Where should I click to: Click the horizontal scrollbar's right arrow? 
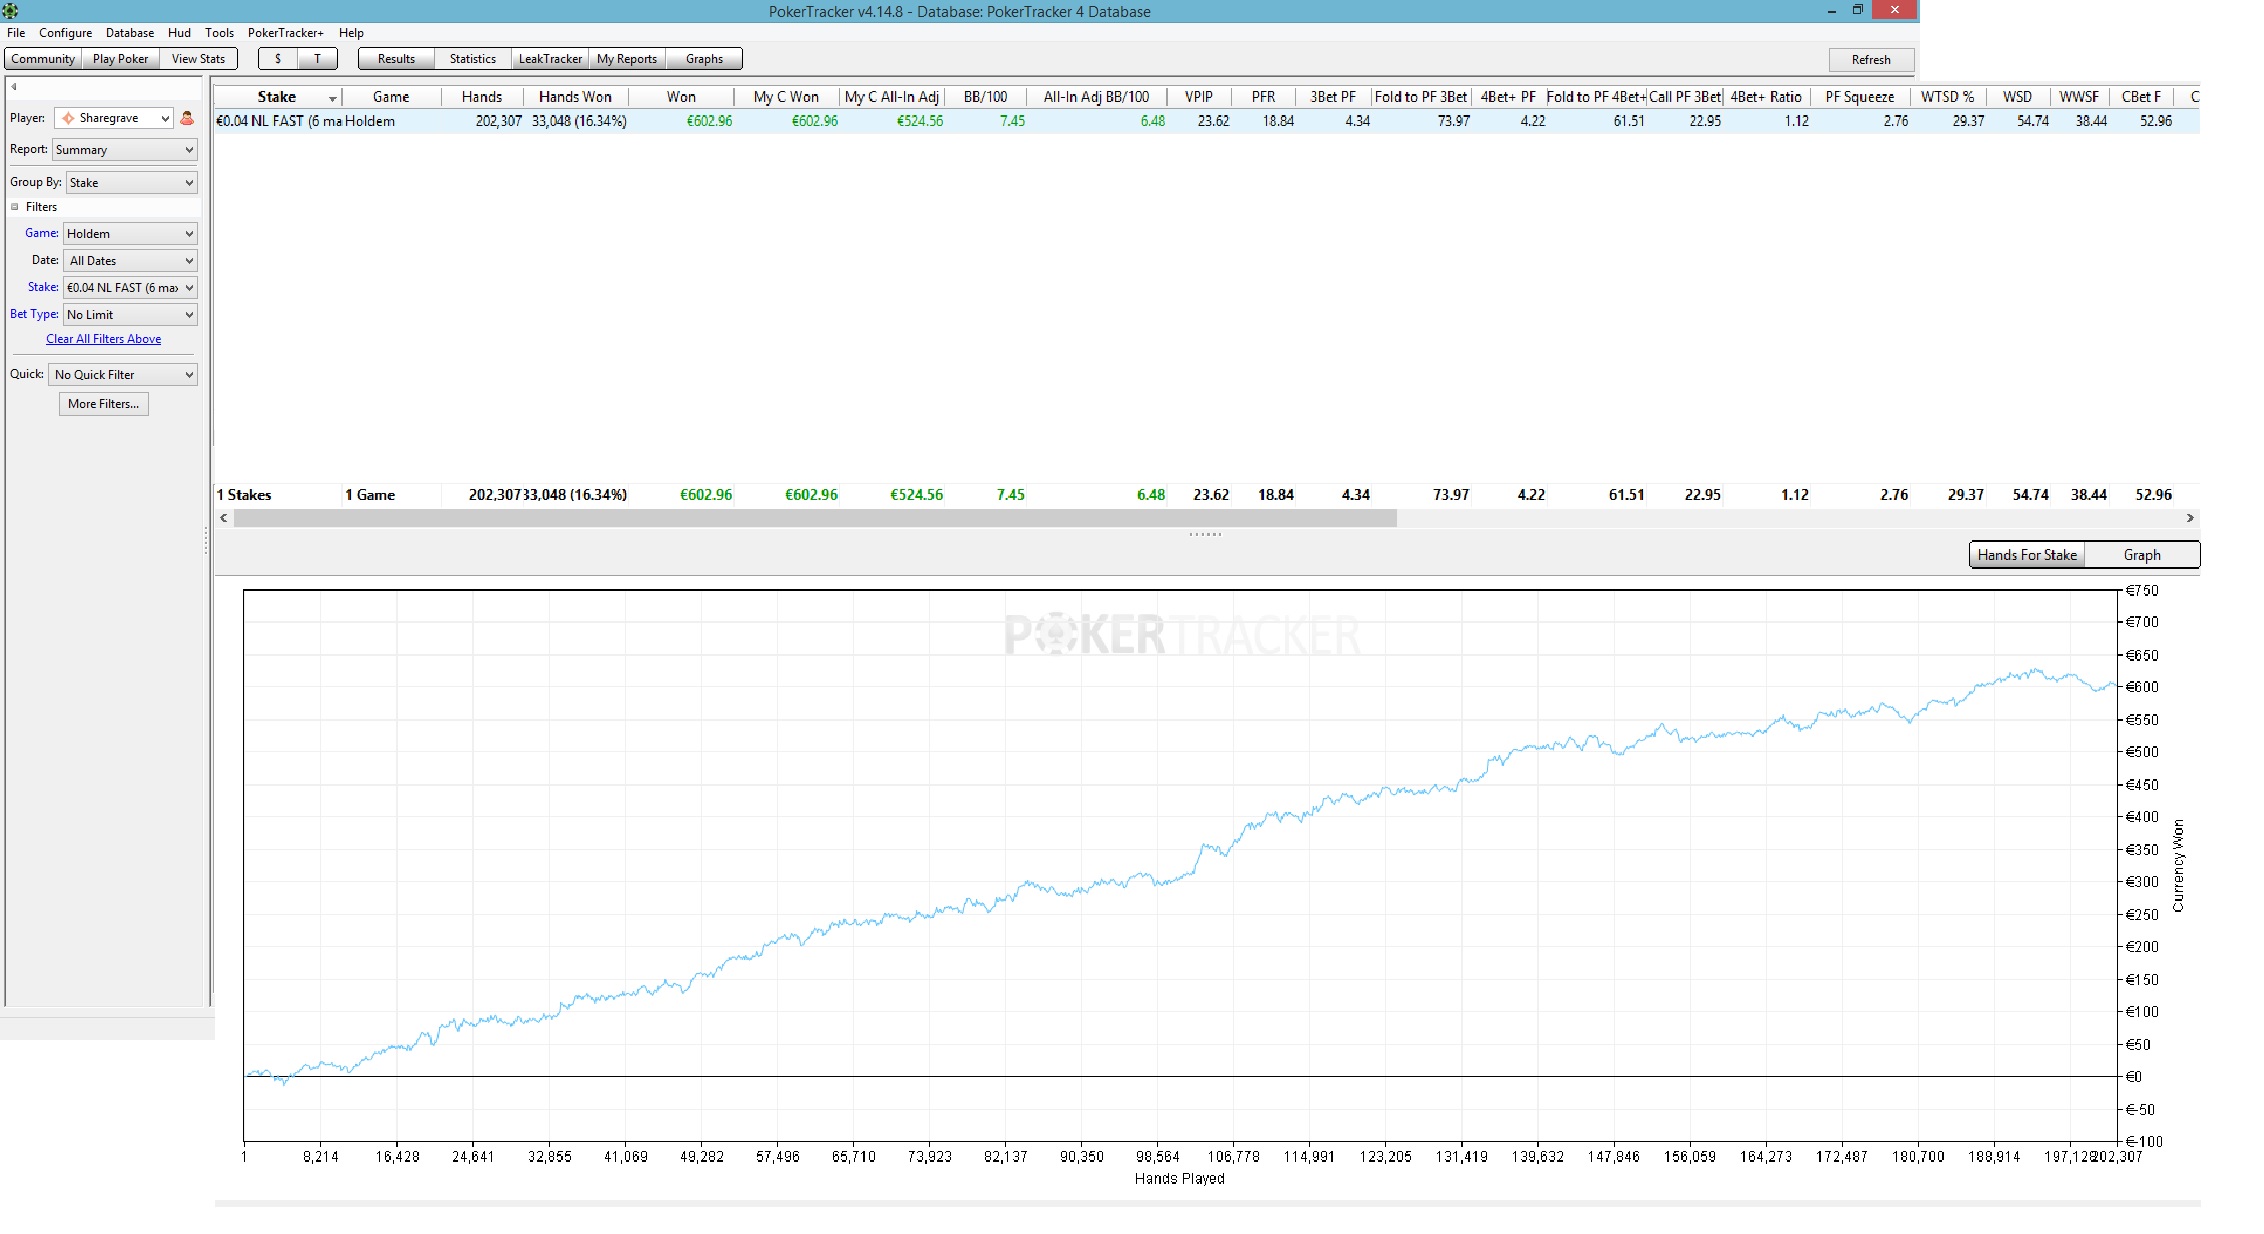tap(2190, 518)
